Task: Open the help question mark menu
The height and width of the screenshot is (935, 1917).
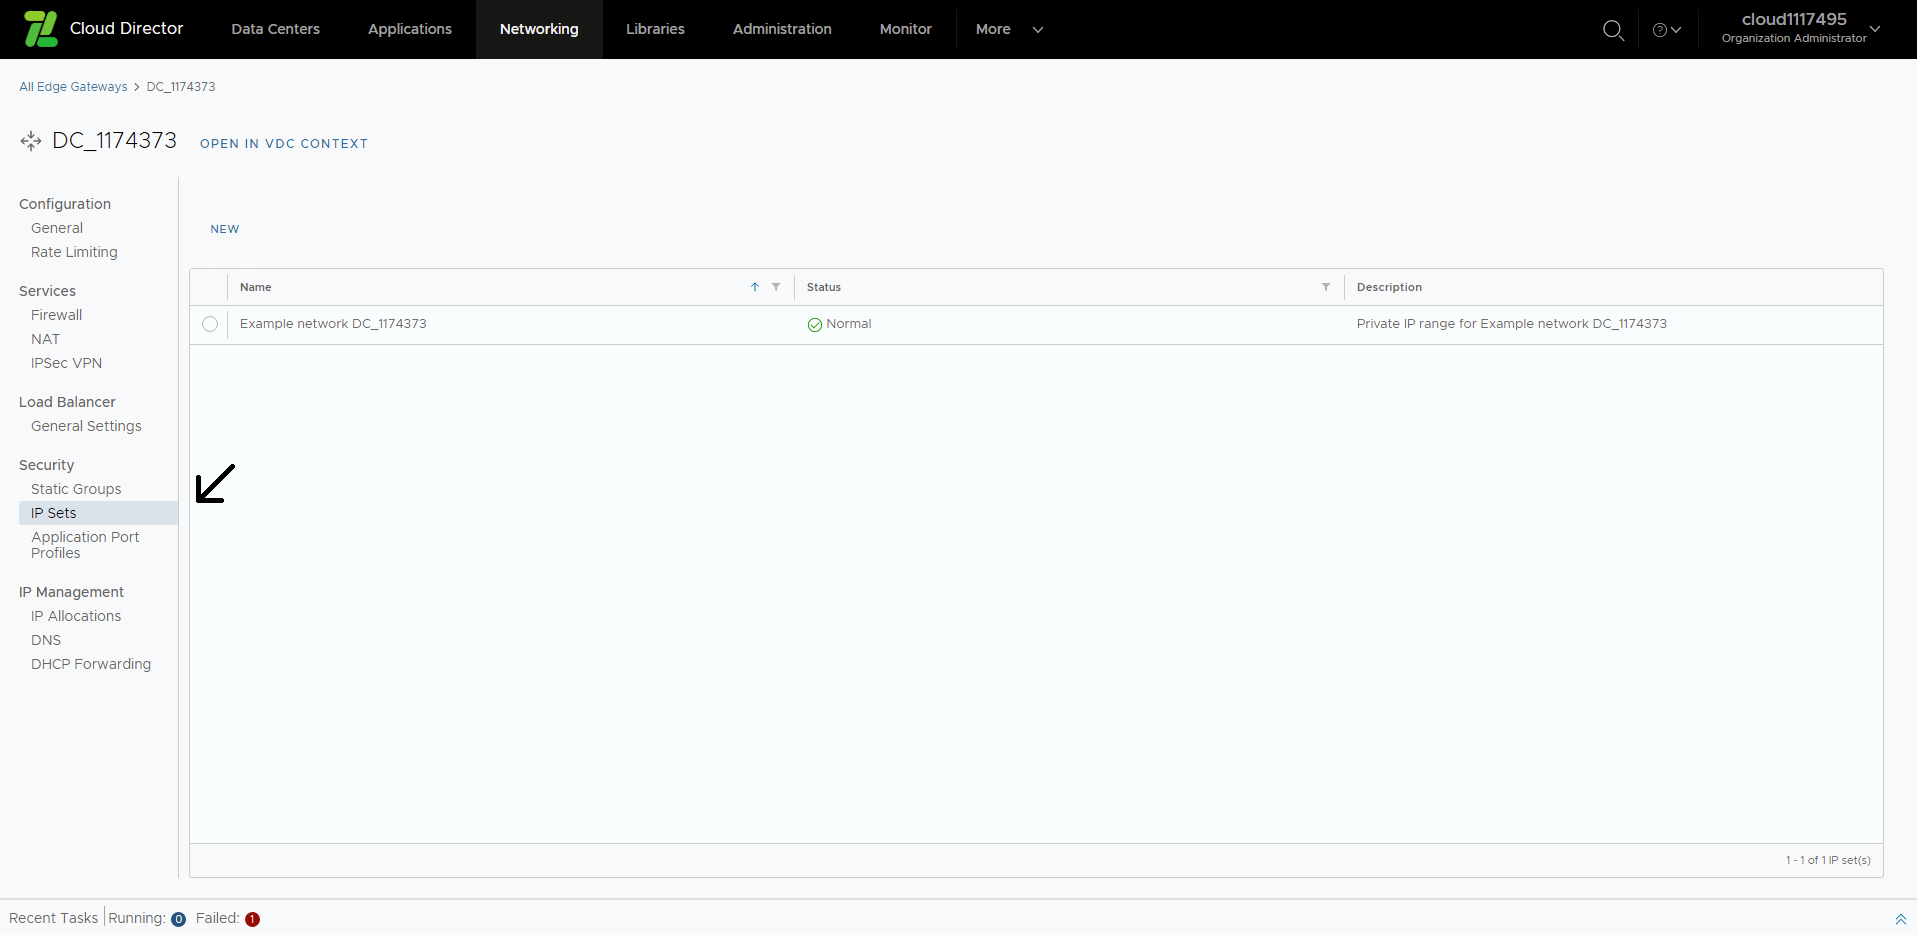Action: (1667, 30)
